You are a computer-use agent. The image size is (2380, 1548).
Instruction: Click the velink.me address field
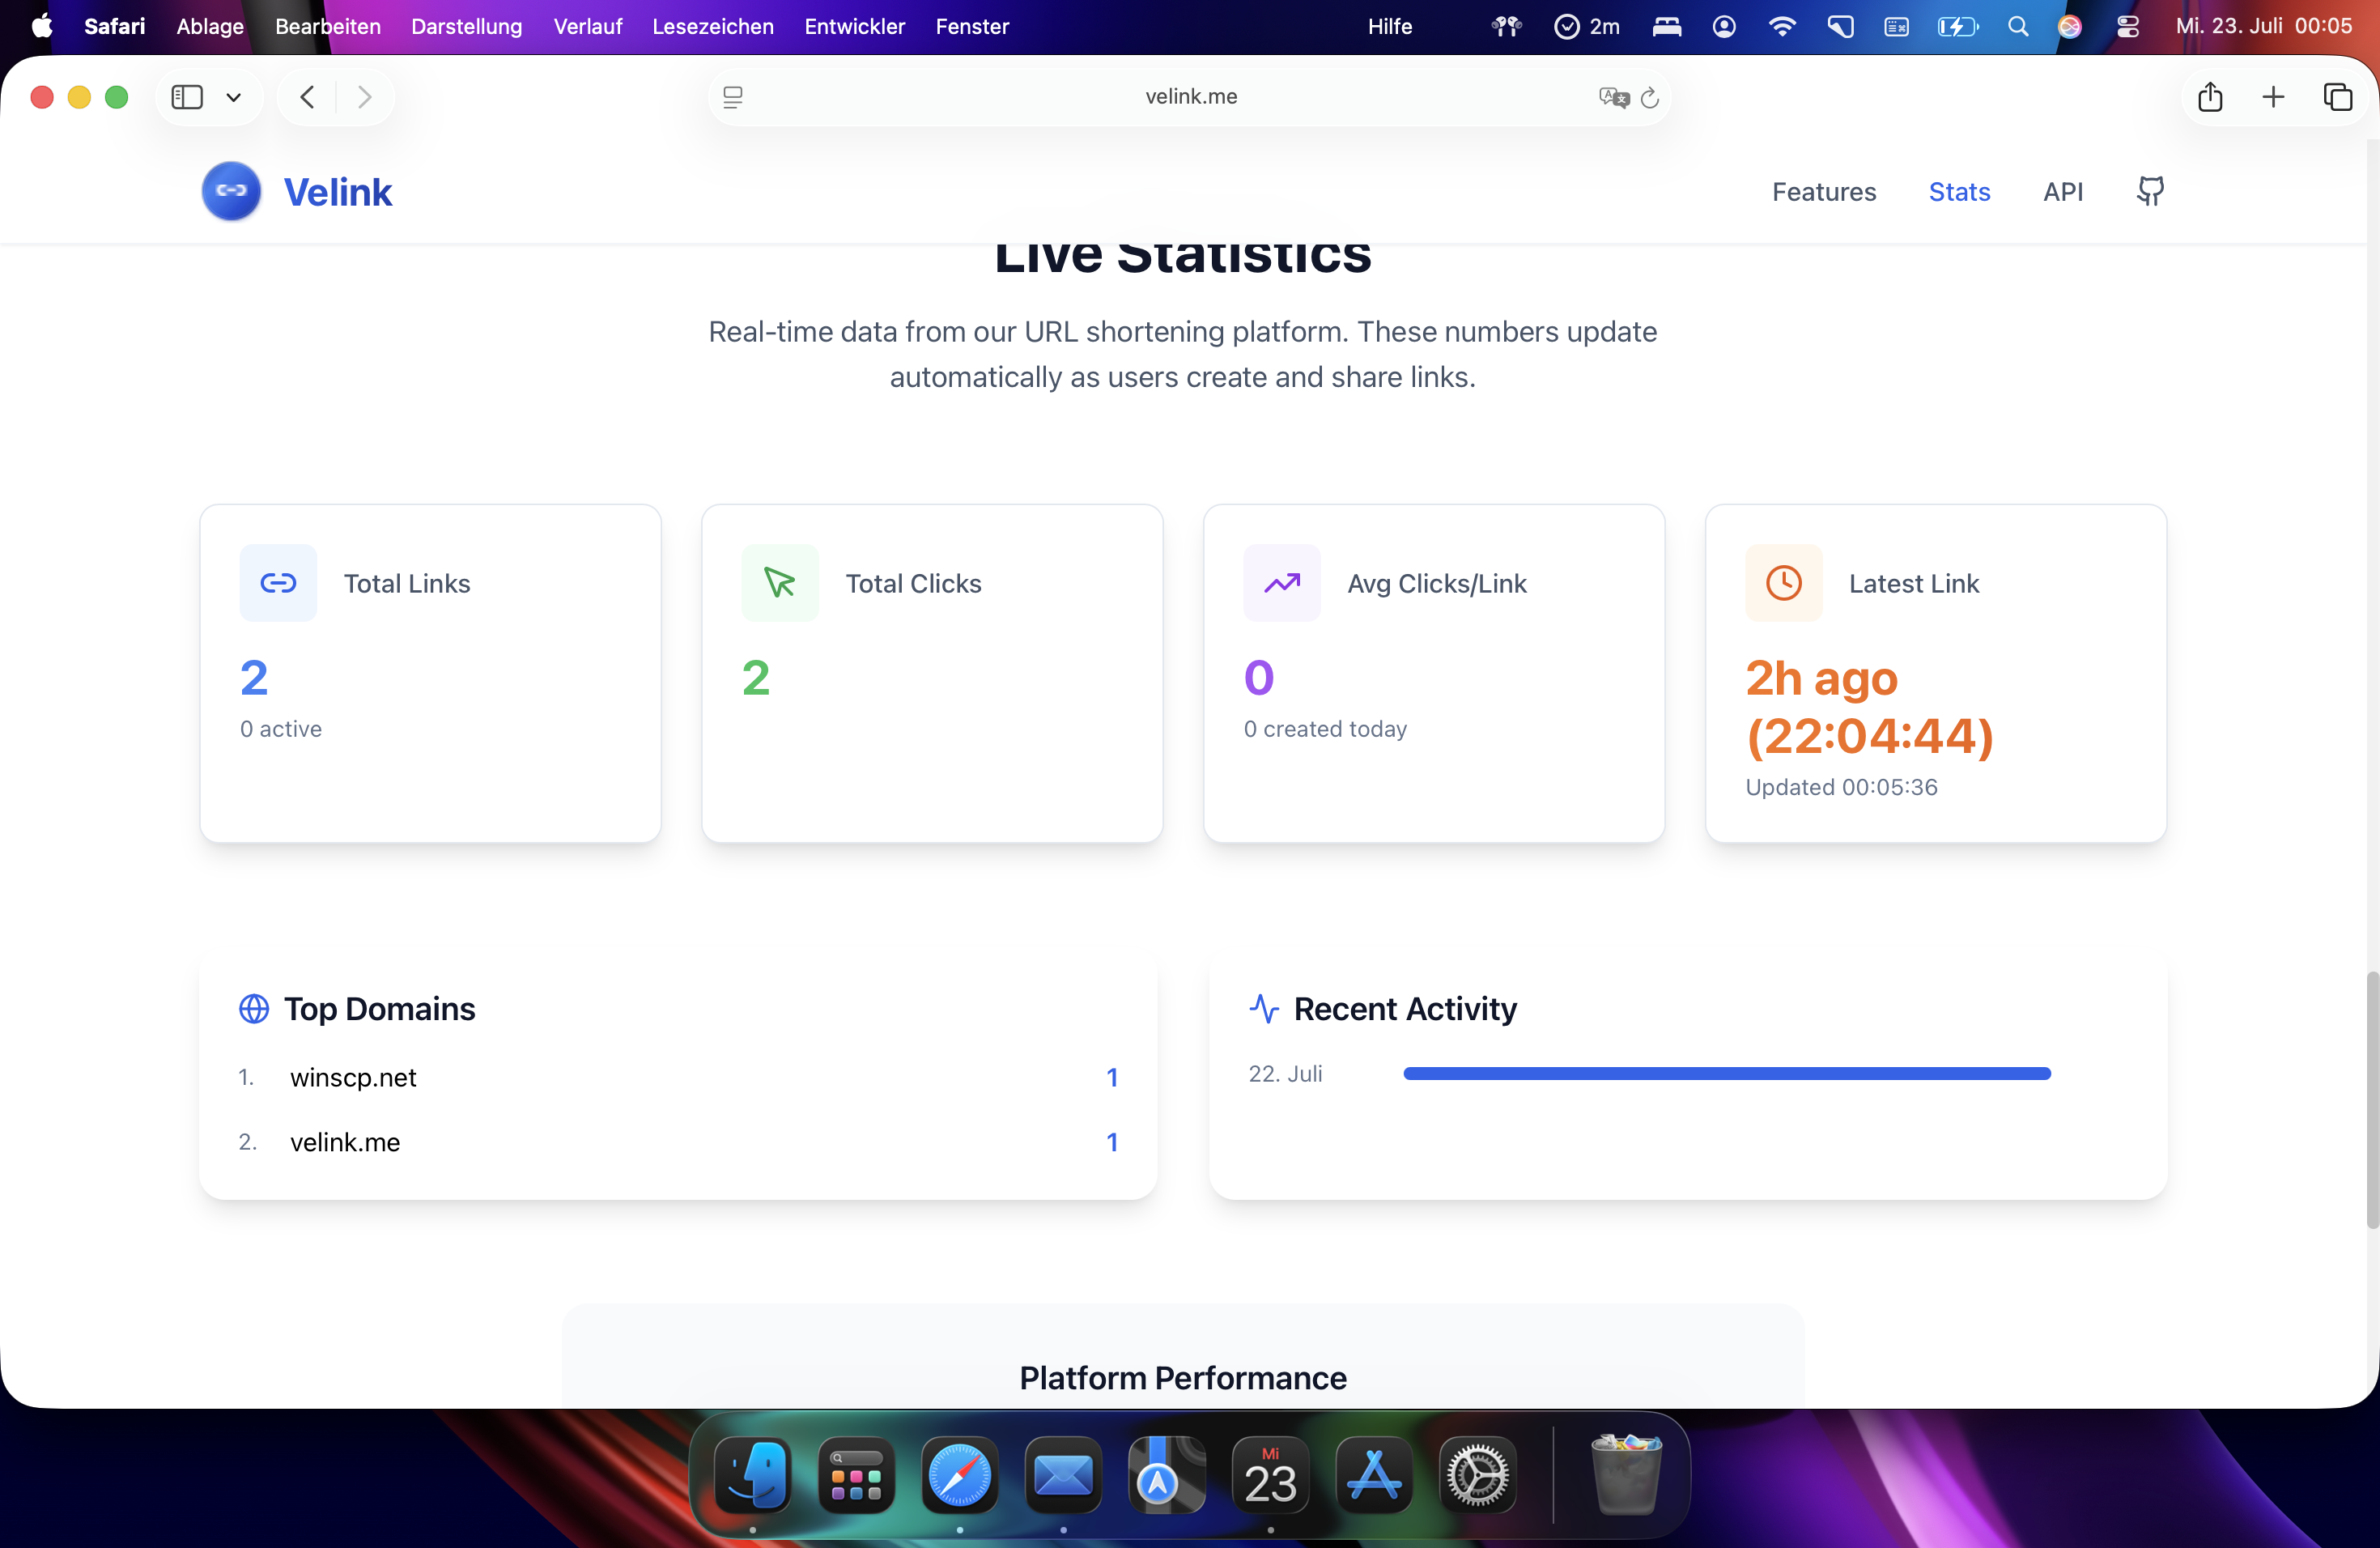point(1190,97)
